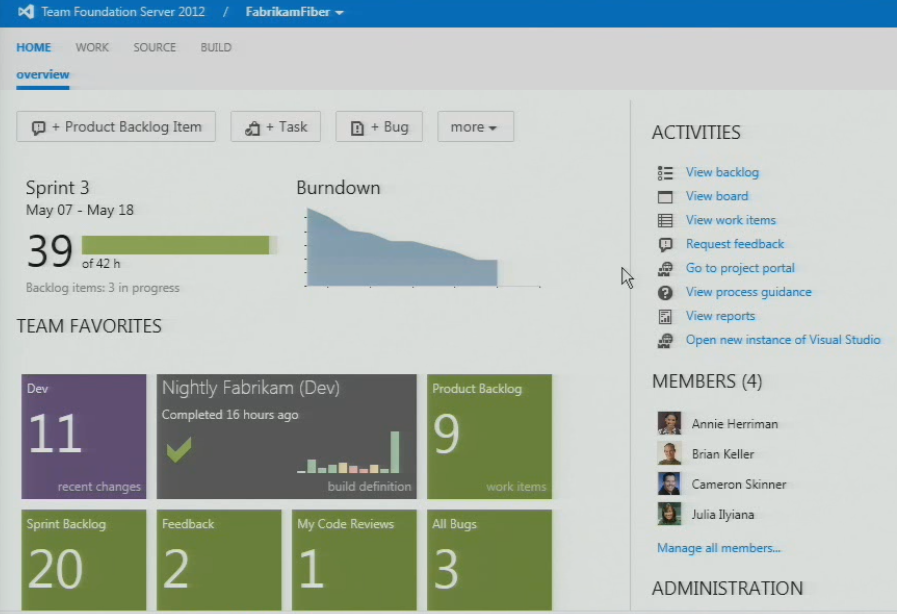Open the Dev recent changes tile
The width and height of the screenshot is (897, 614).
click(84, 437)
